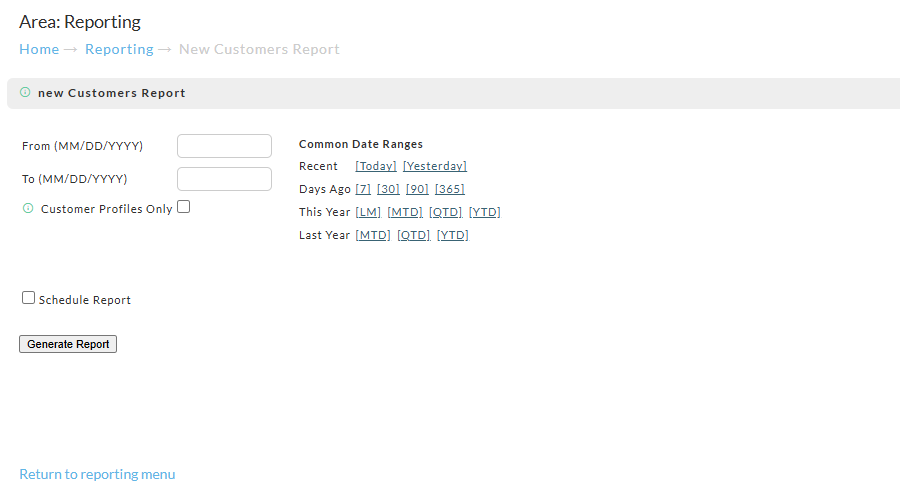Image resolution: width=900 pixels, height=498 pixels.
Task: Click the Generate Report button
Action: (x=68, y=344)
